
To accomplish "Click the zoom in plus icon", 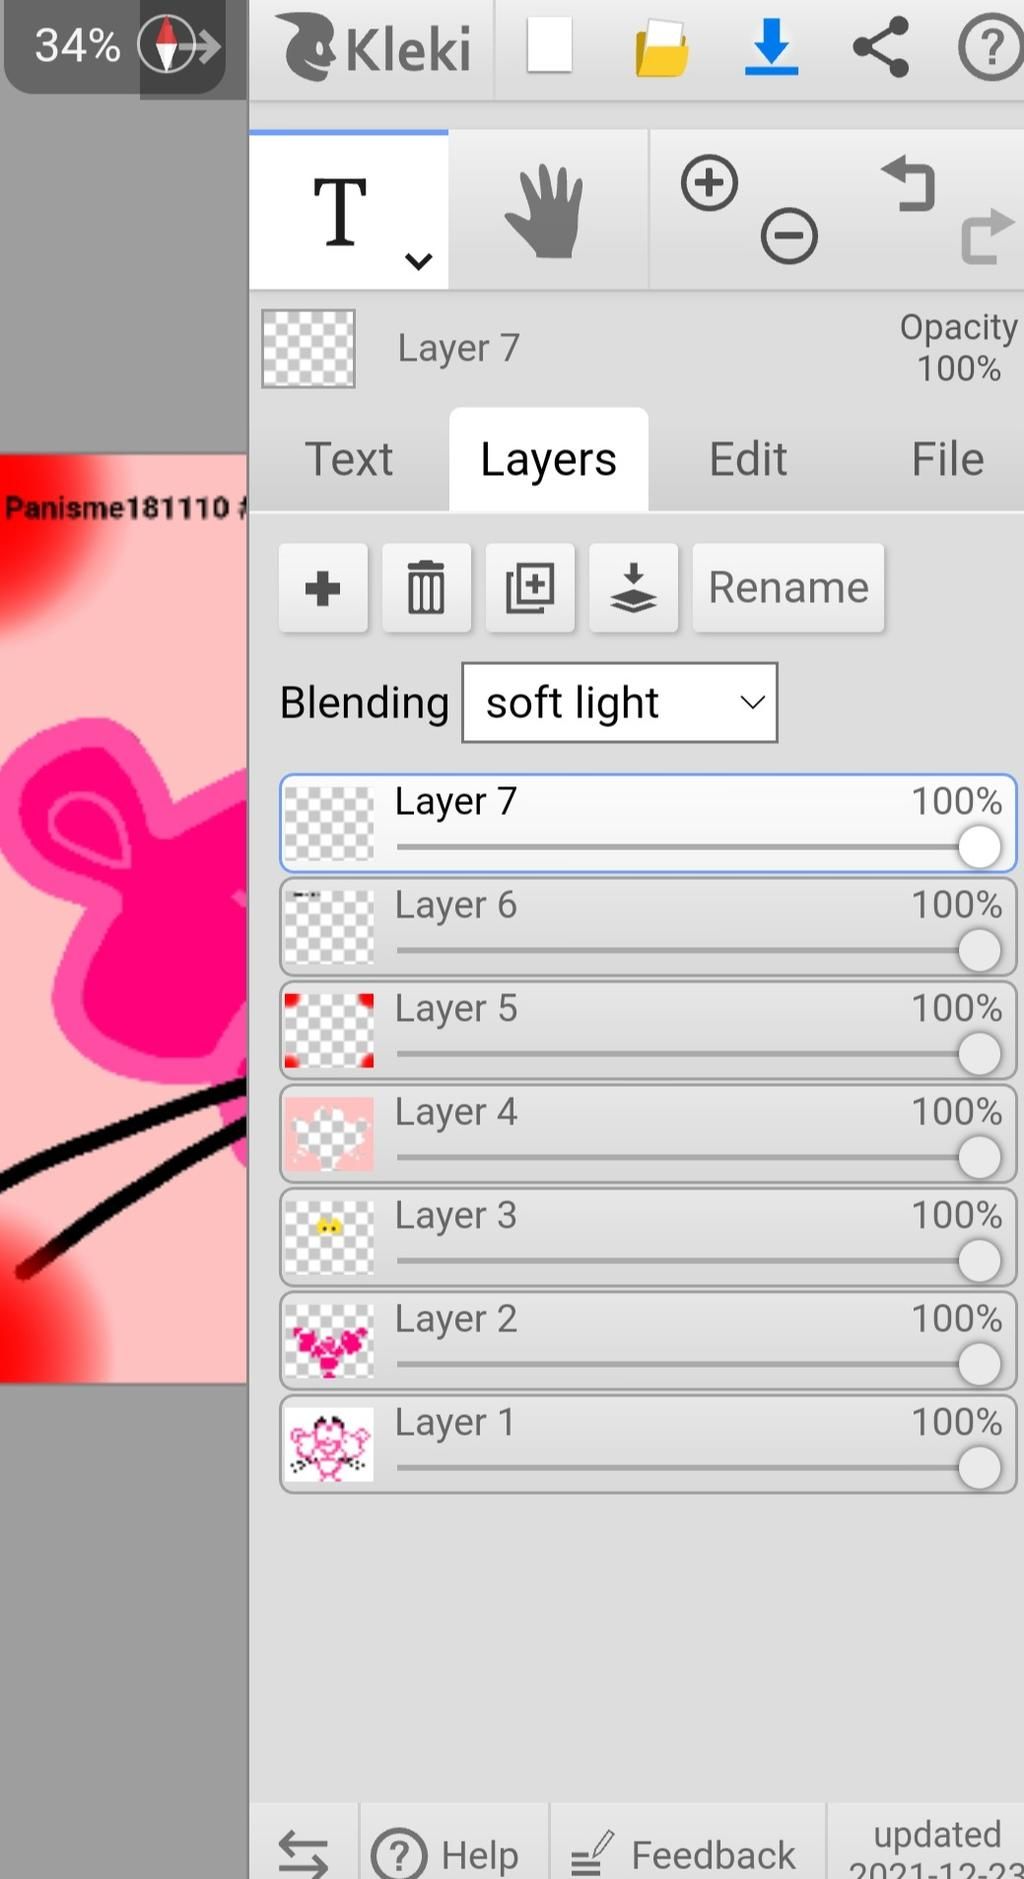I will [709, 183].
